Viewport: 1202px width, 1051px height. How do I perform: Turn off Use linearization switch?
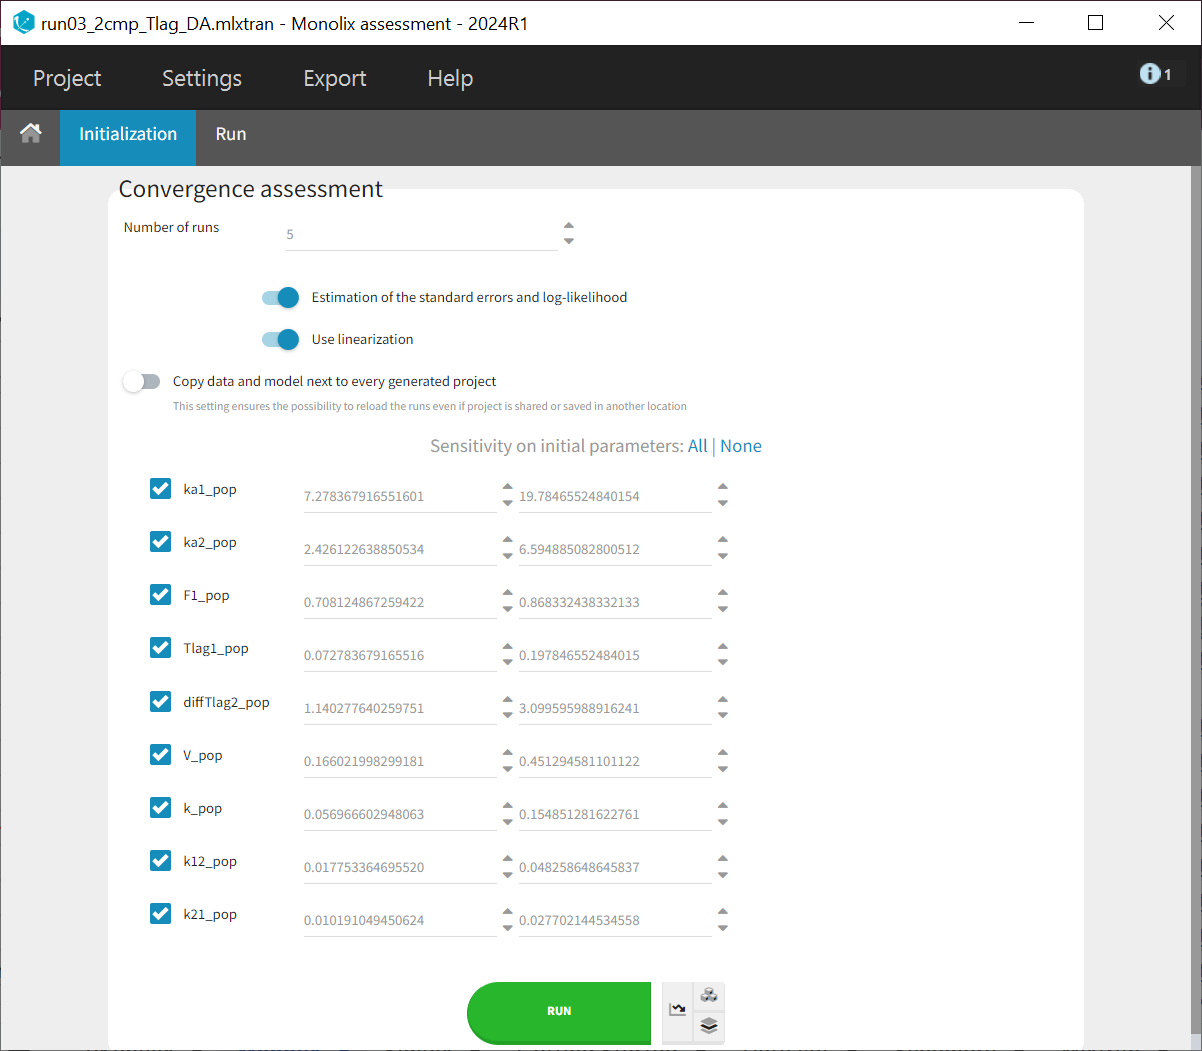pyautogui.click(x=280, y=339)
